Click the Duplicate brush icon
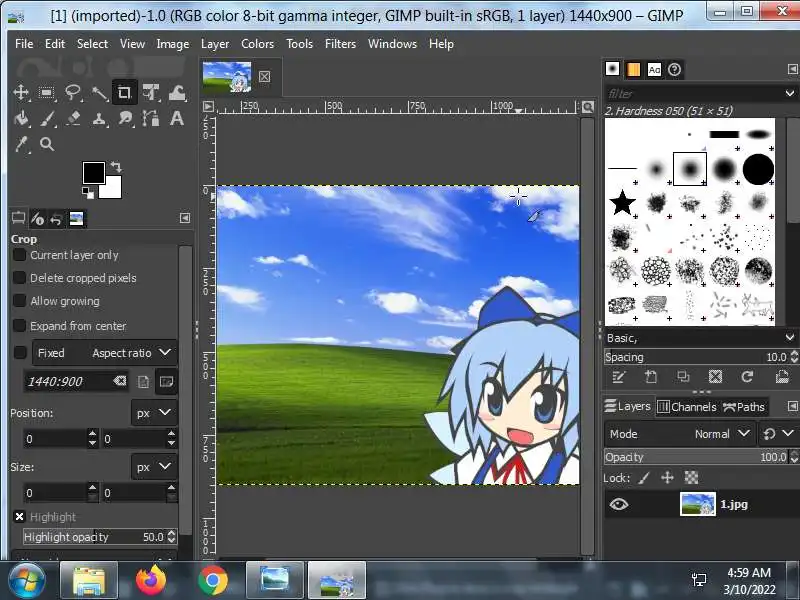The image size is (800, 600). [x=683, y=377]
